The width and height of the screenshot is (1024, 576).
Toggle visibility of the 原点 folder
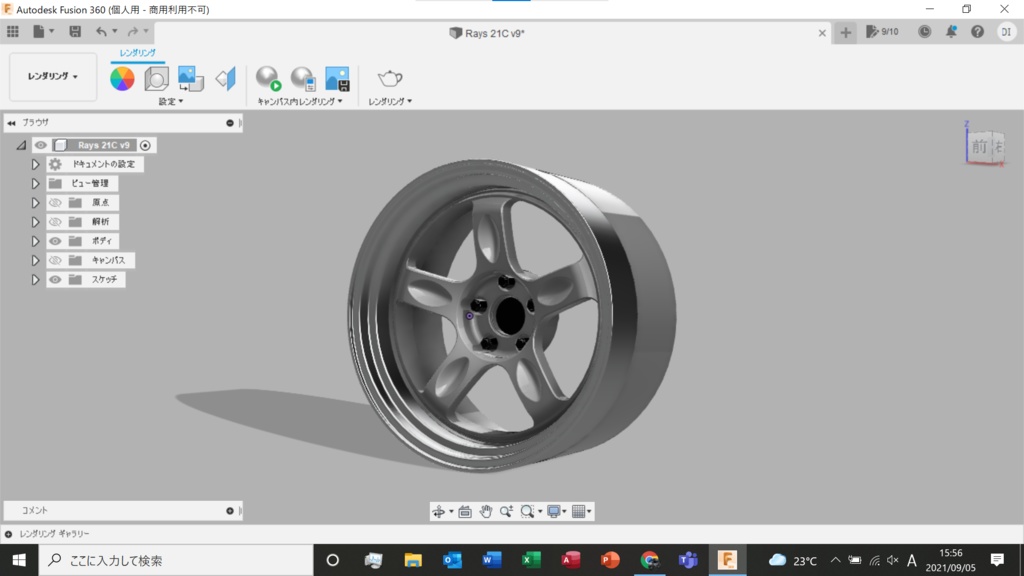click(55, 202)
